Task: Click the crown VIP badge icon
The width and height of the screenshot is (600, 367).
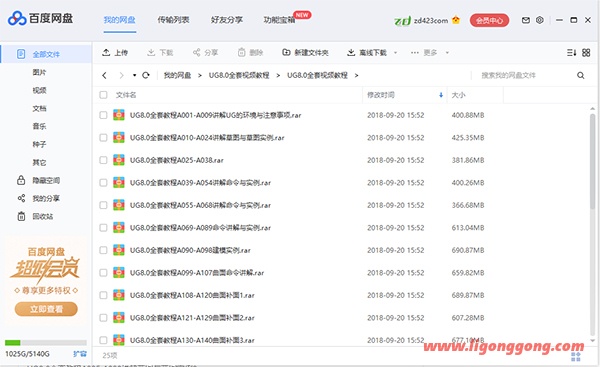Action: click(x=456, y=20)
